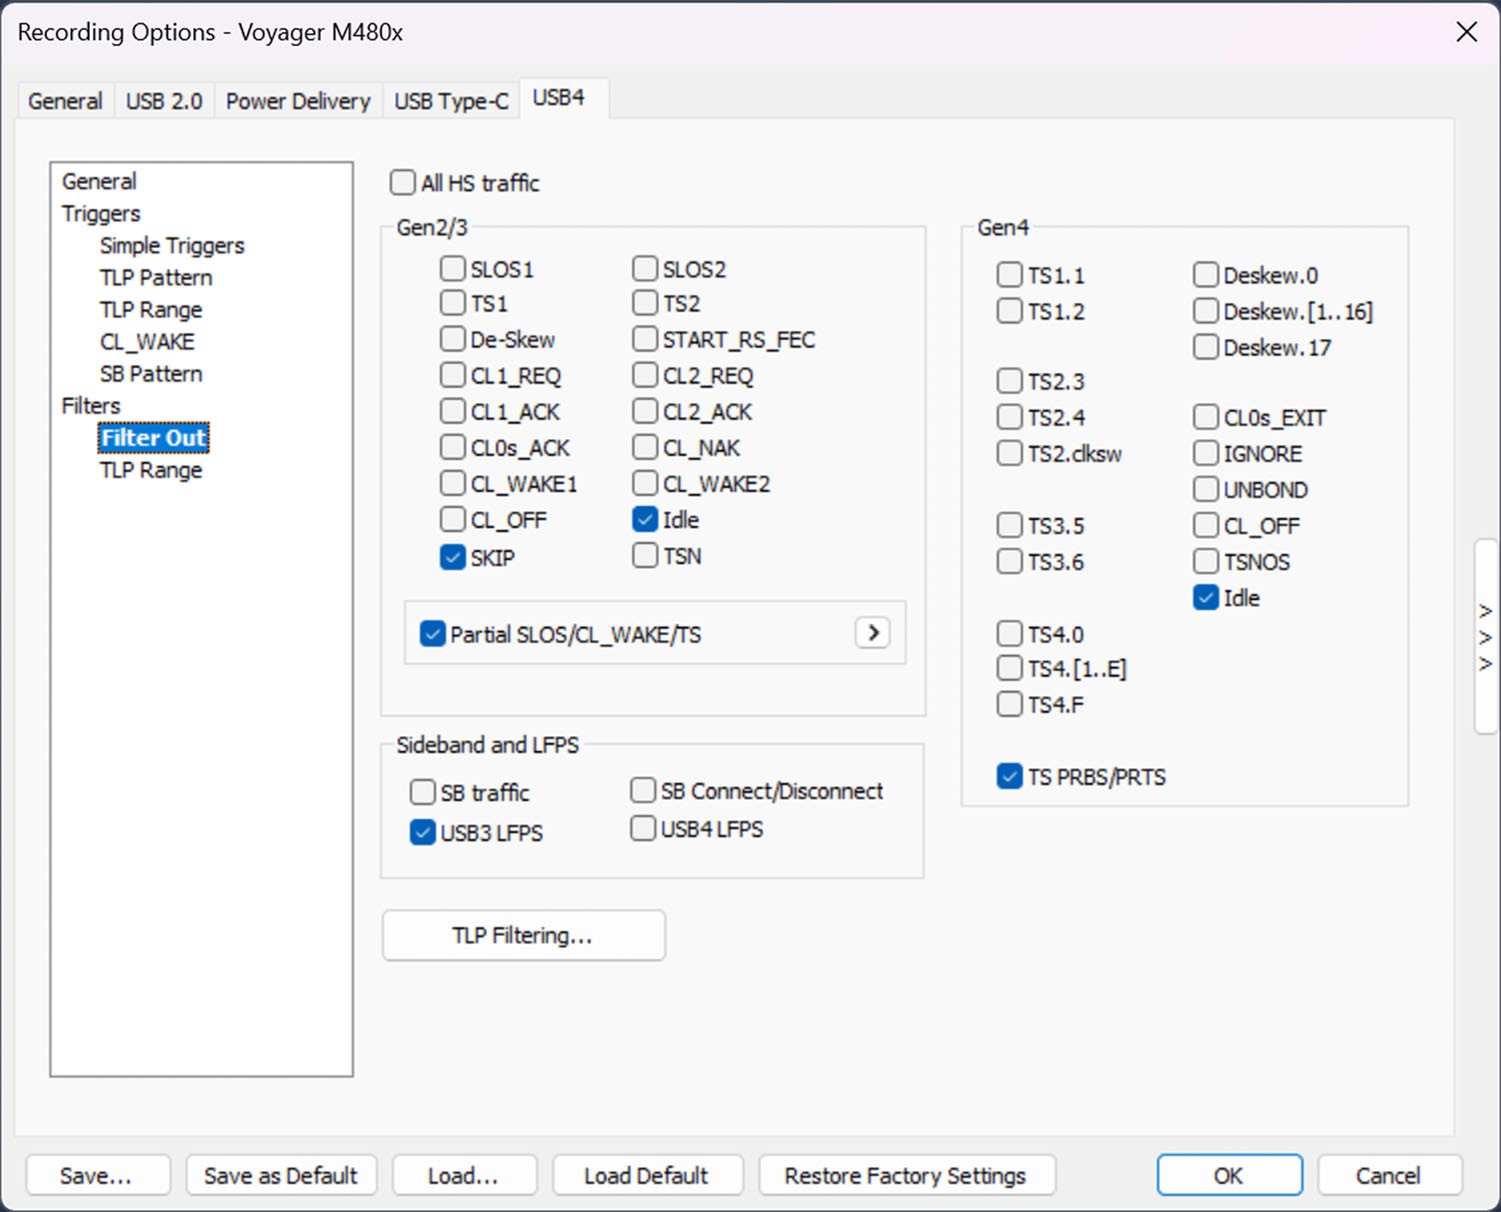Confirm with the OK button
Viewport: 1501px width, 1212px height.
coord(1229,1175)
